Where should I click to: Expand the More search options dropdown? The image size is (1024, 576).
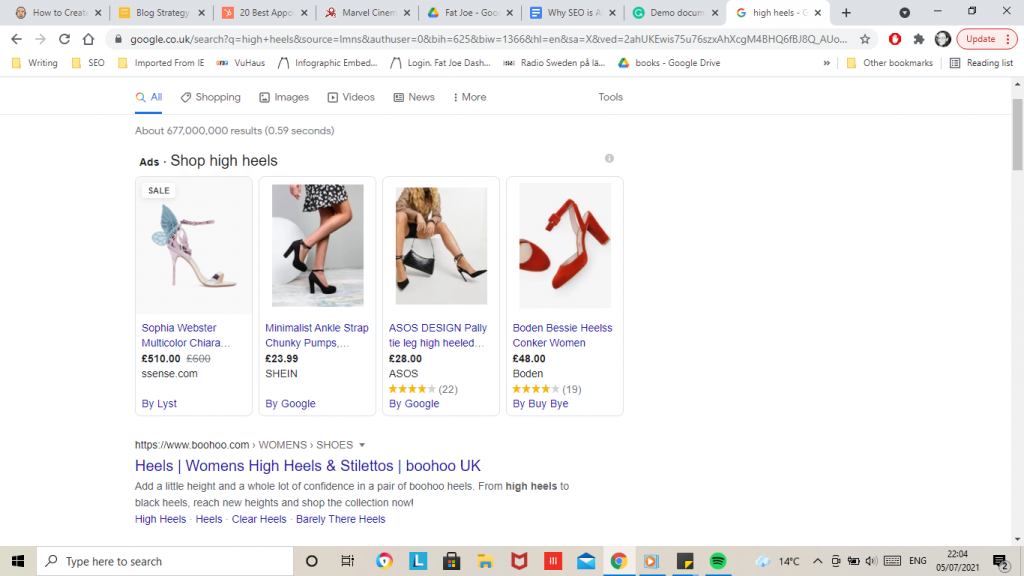click(468, 97)
